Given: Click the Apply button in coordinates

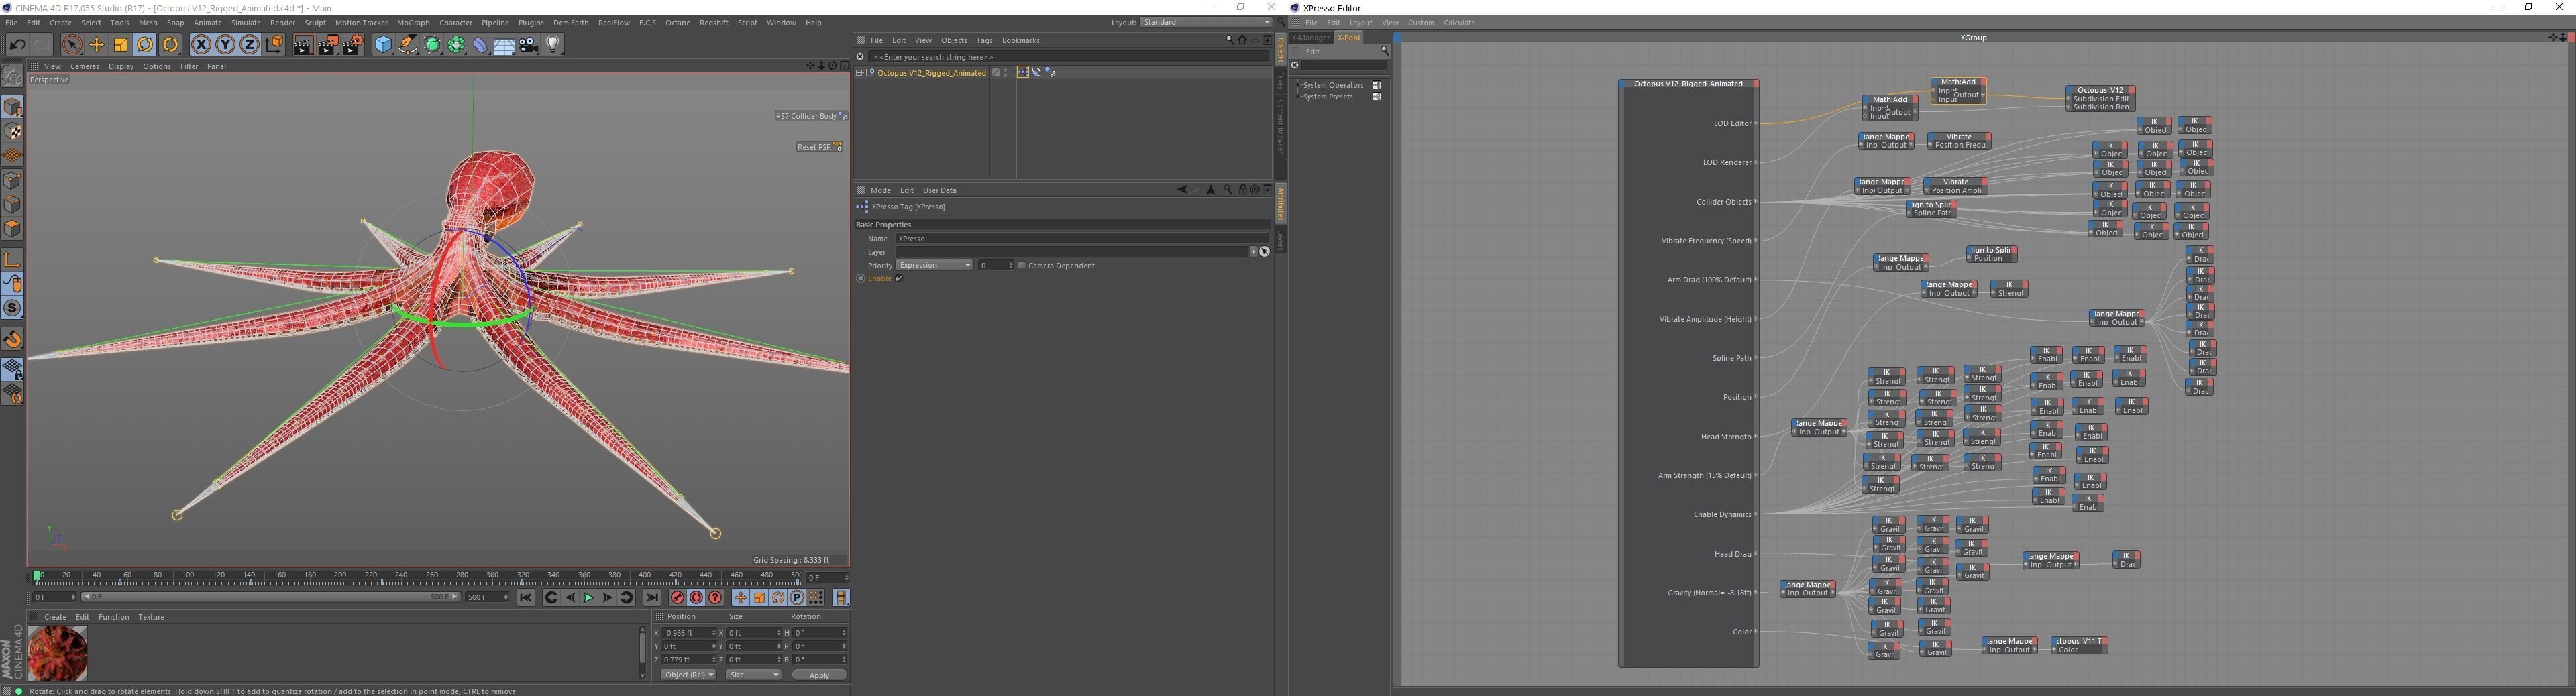Looking at the screenshot, I should click(x=819, y=675).
